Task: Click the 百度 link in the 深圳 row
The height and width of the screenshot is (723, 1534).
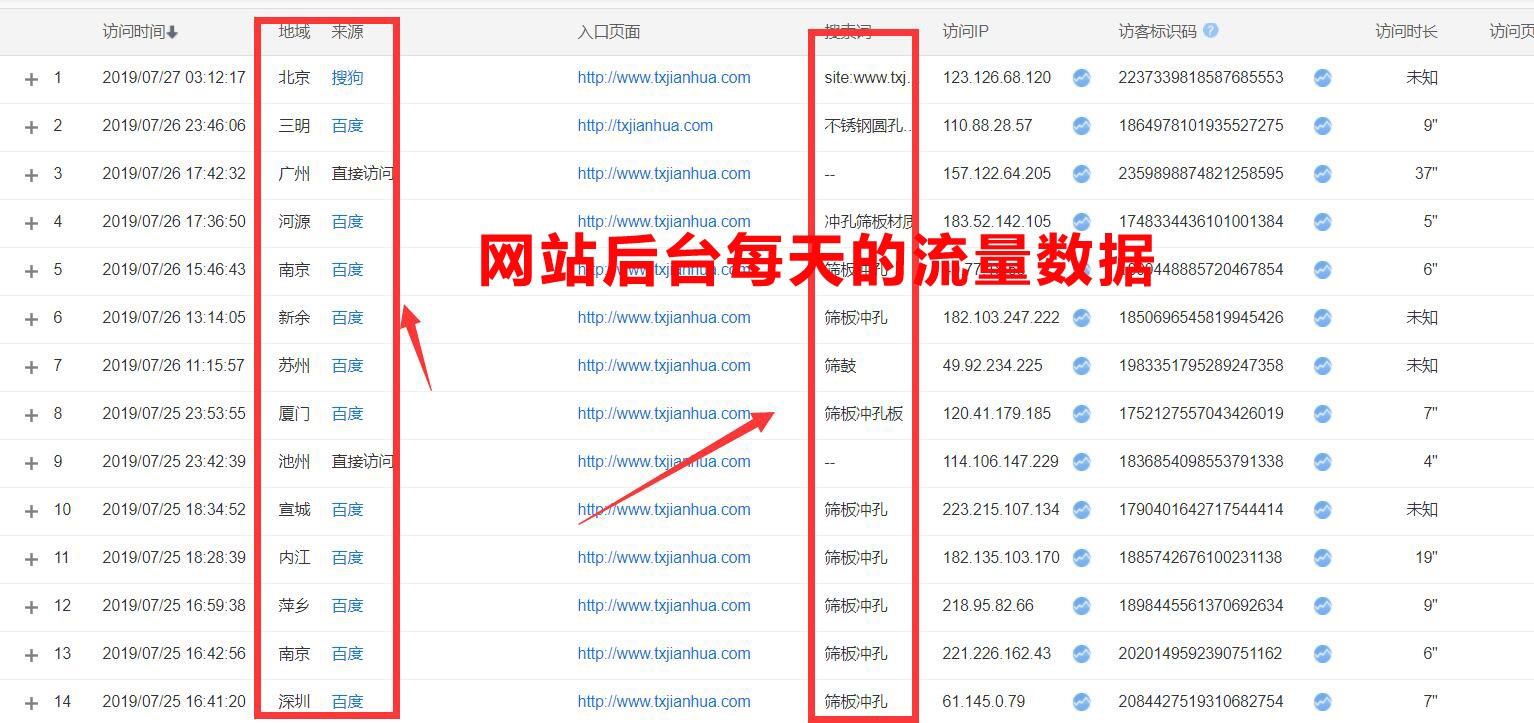Action: 347,701
